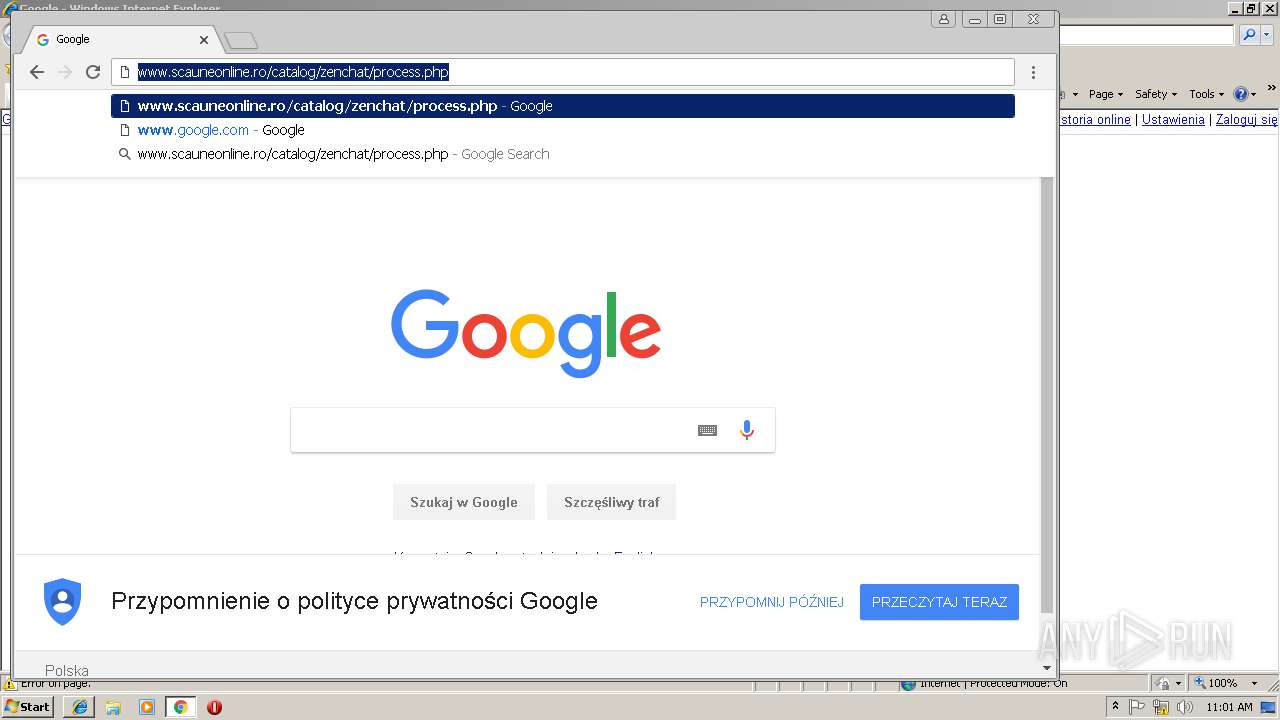Image resolution: width=1280 pixels, height=720 pixels.
Task: Click PRZECZYTAJ TERAZ privacy button
Action: [x=939, y=602]
